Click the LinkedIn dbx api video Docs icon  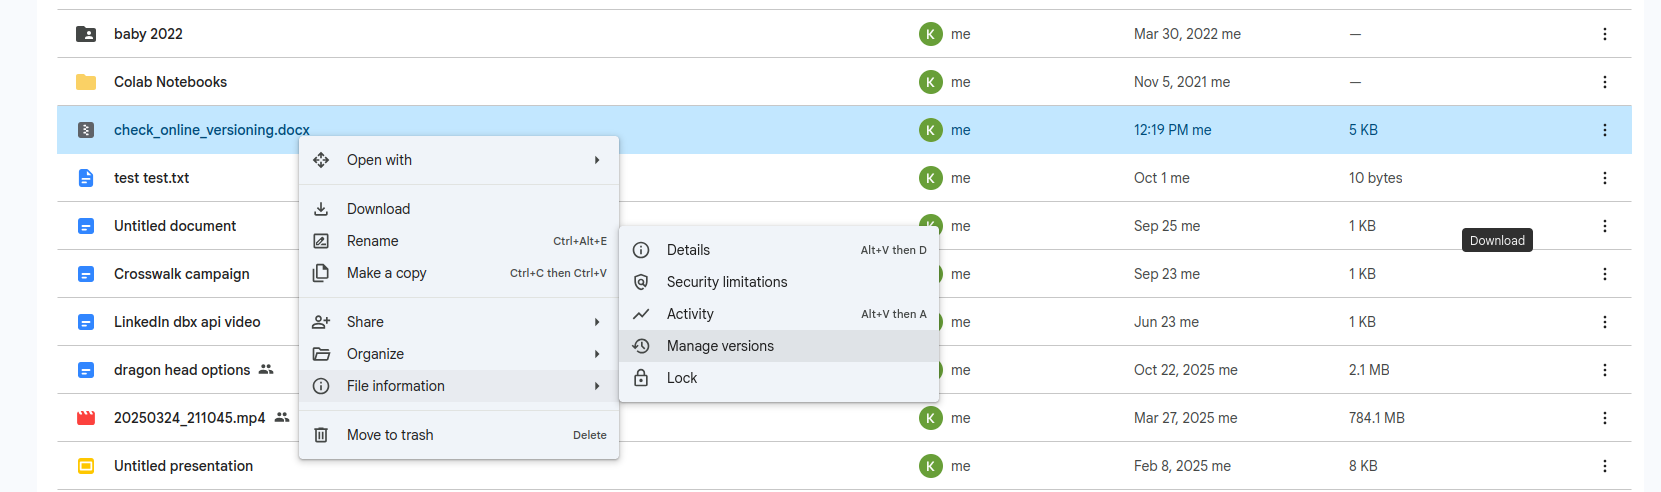[86, 322]
